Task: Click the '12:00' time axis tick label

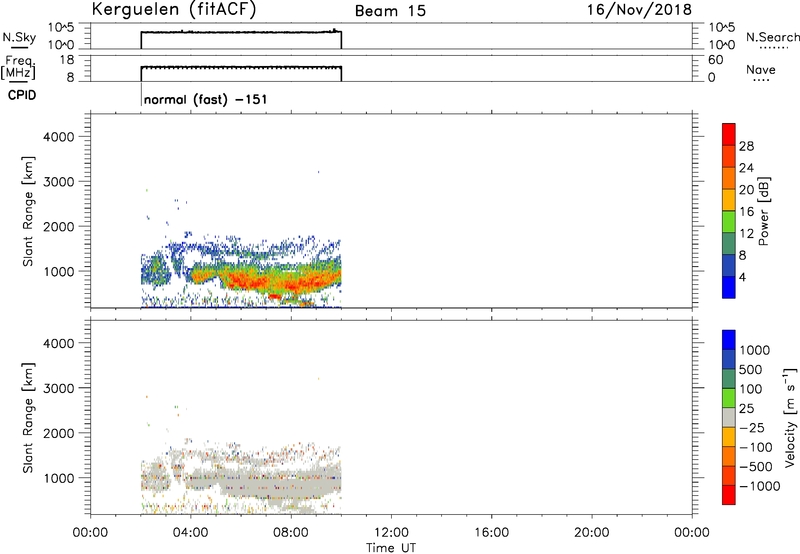Action: [391, 533]
